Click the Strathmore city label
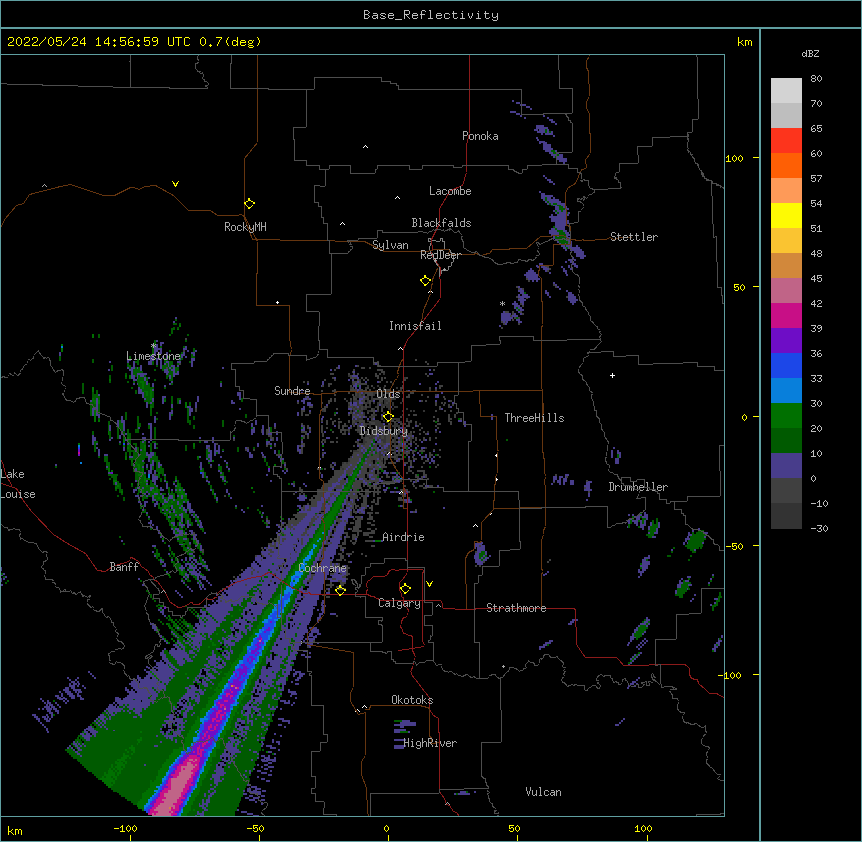 coord(516,608)
